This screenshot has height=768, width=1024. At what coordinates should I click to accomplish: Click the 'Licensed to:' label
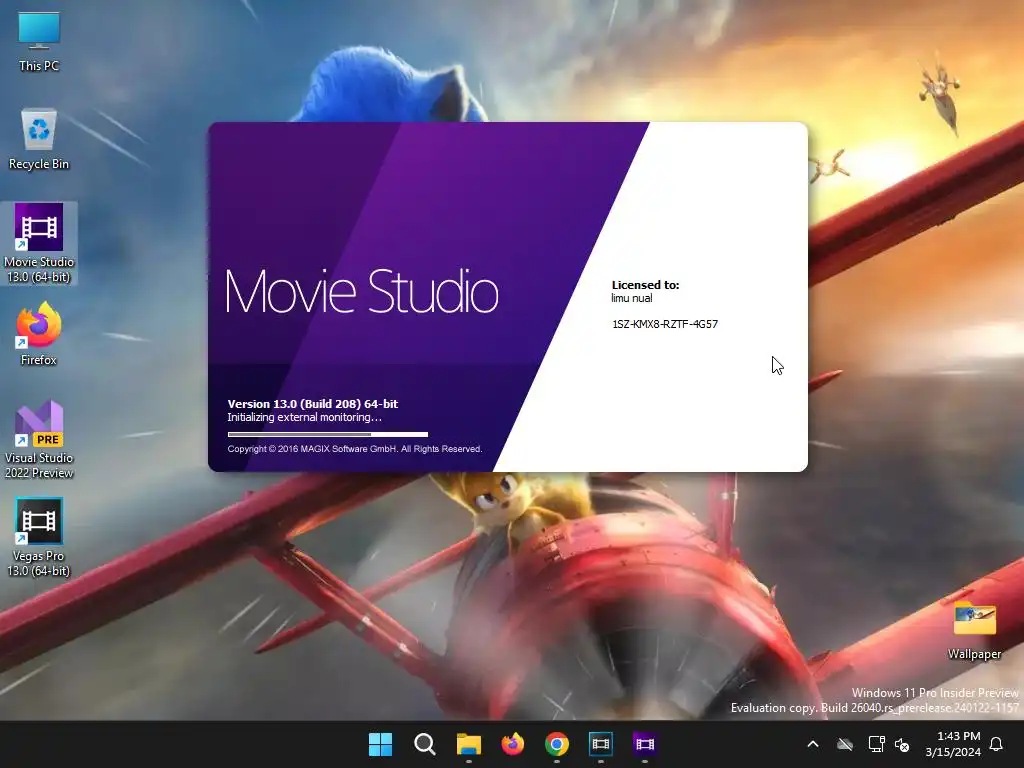pyautogui.click(x=645, y=285)
